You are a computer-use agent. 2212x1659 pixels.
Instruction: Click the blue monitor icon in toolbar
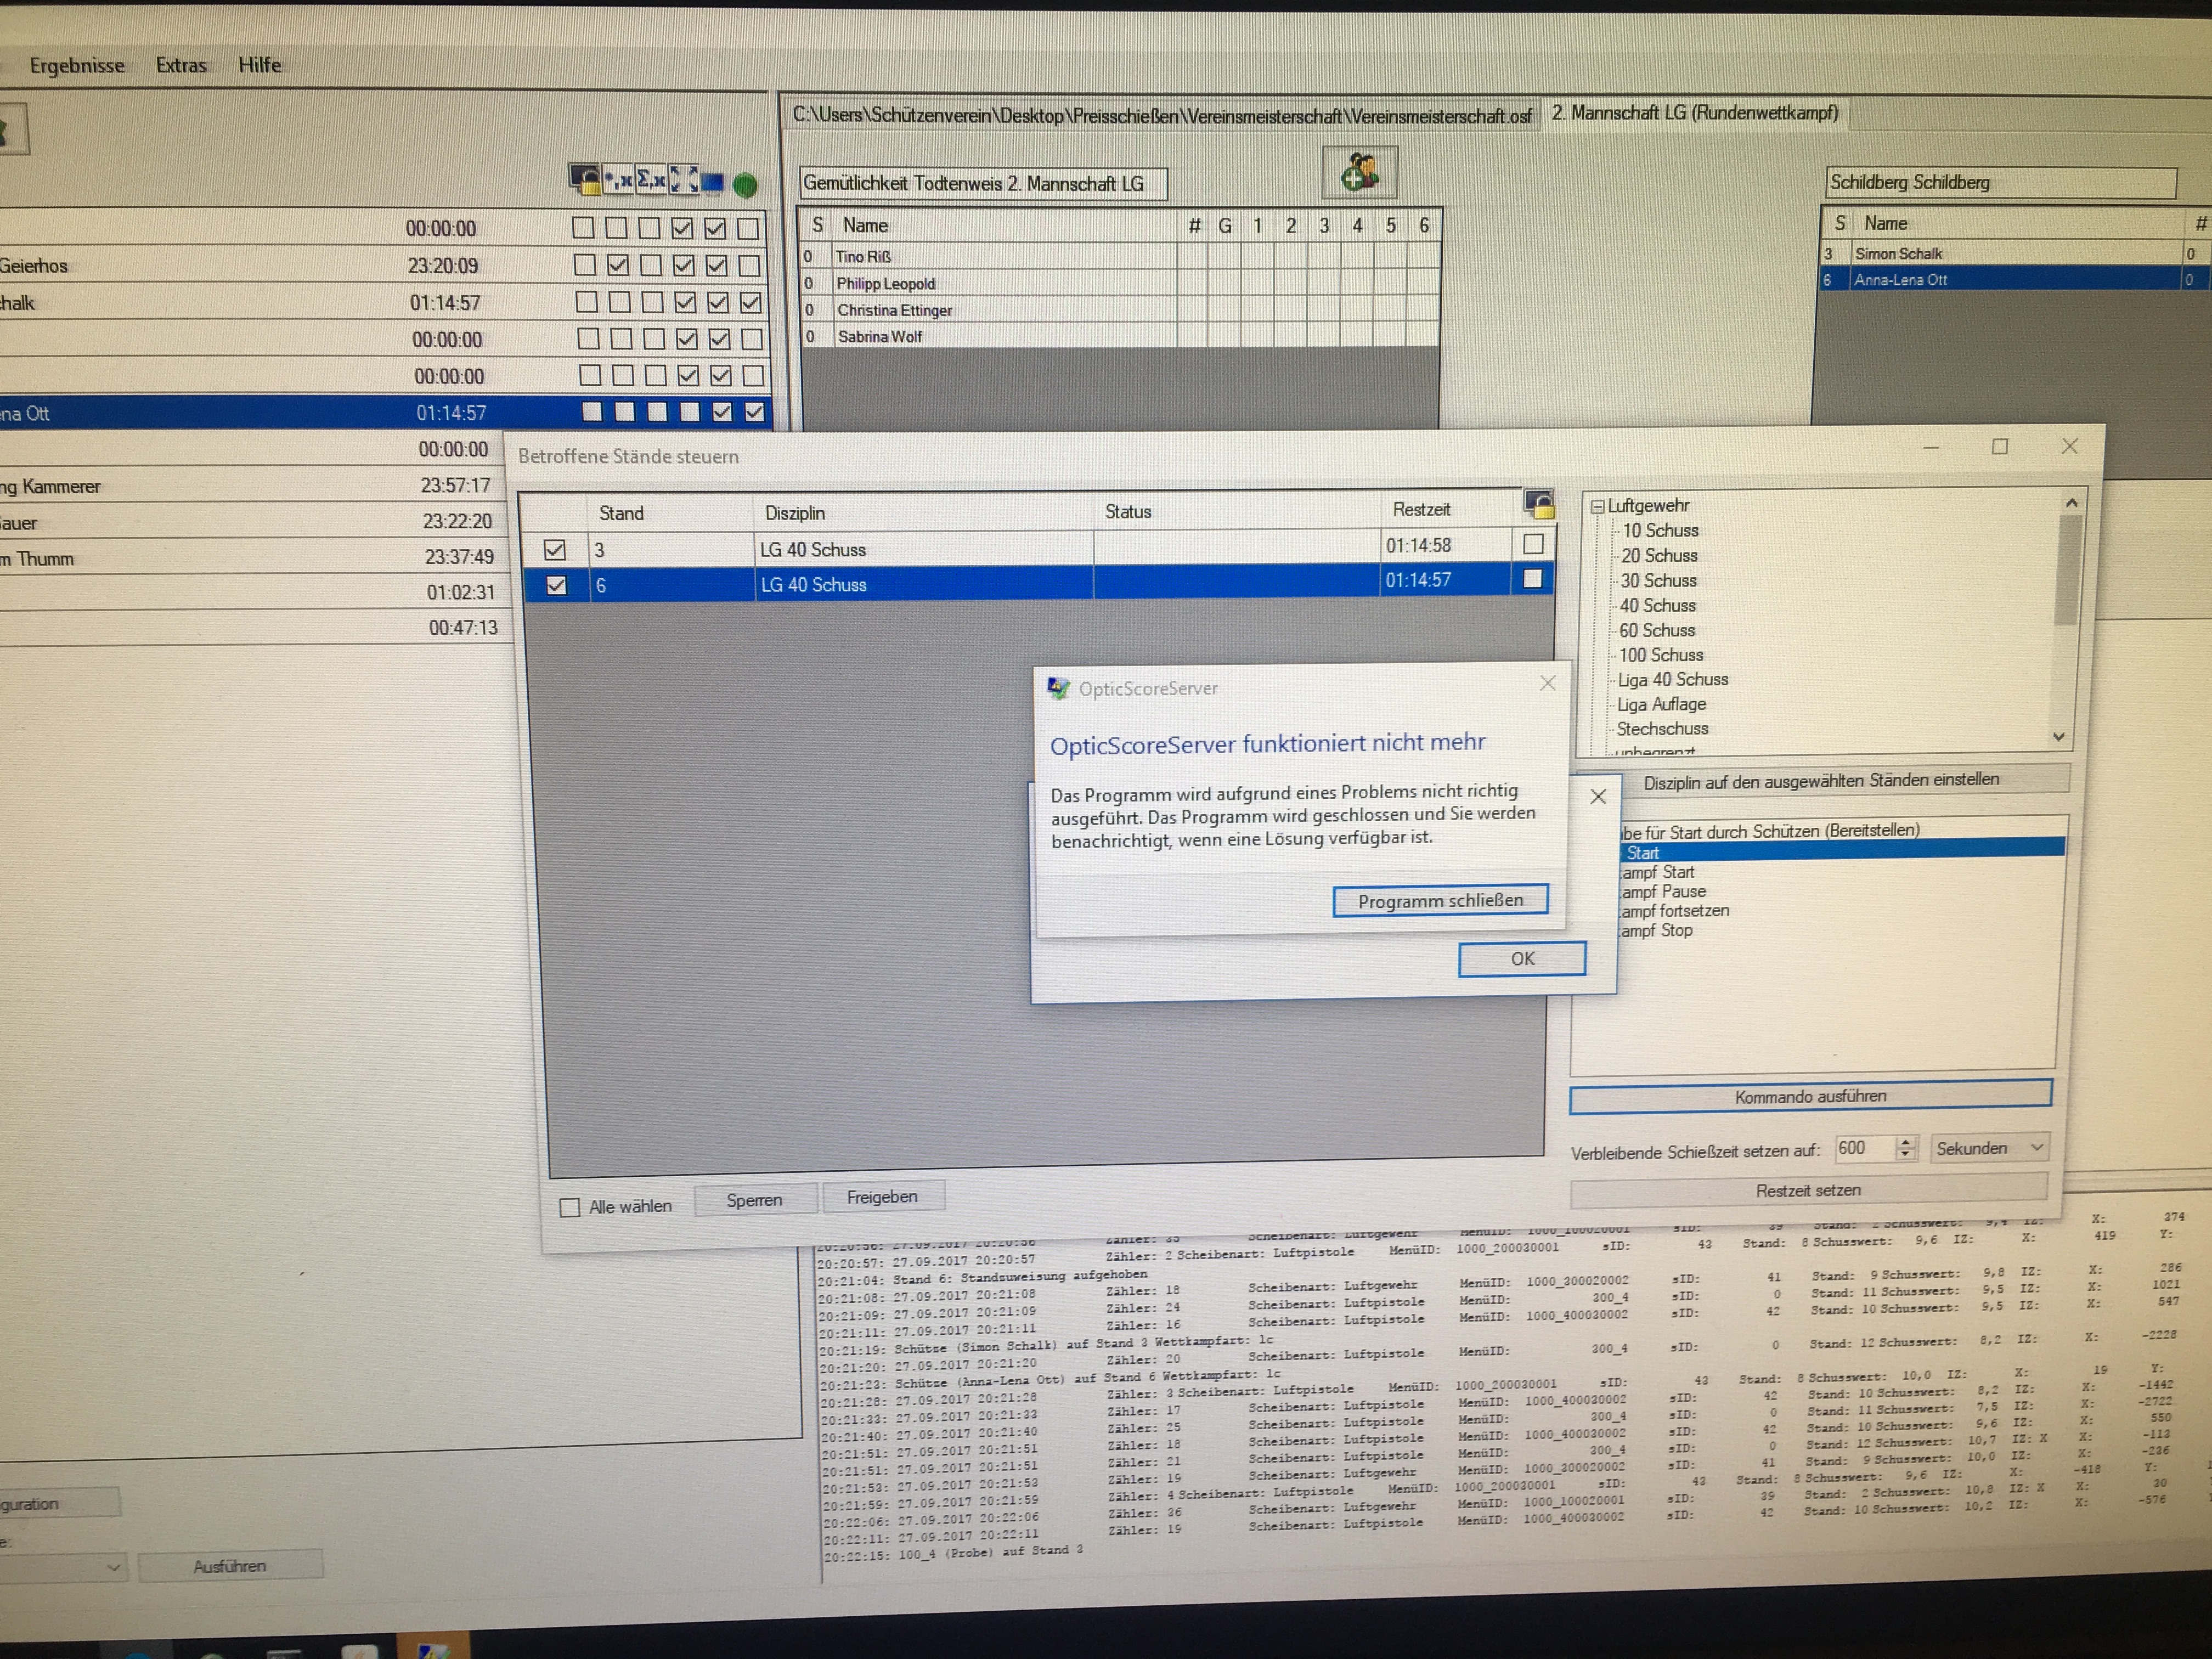[712, 182]
